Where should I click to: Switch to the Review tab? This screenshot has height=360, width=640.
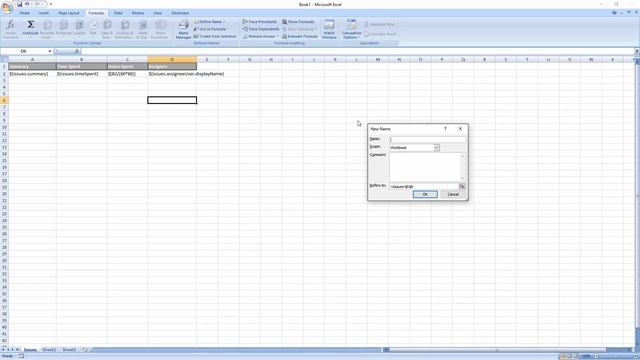pos(138,13)
